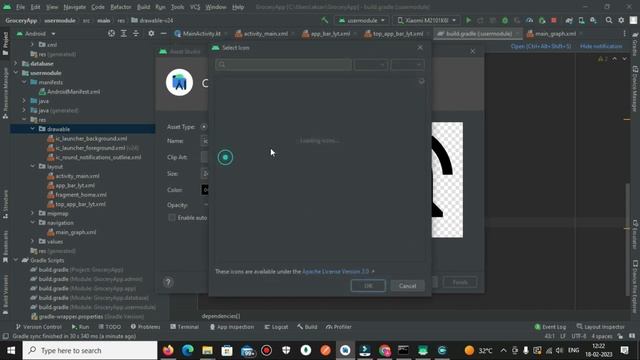Select AndroidManifest.xml in project tree
The width and height of the screenshot is (640, 360).
click(73, 92)
